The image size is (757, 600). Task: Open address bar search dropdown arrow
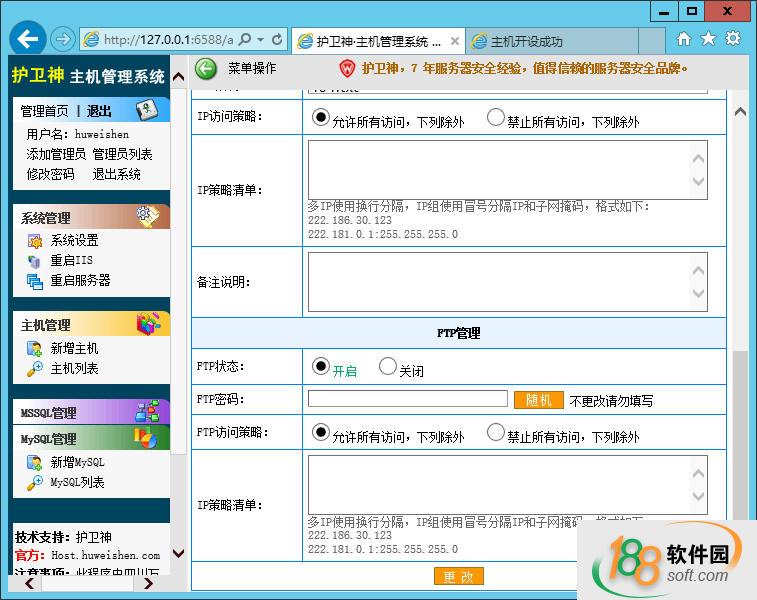[x=262, y=40]
